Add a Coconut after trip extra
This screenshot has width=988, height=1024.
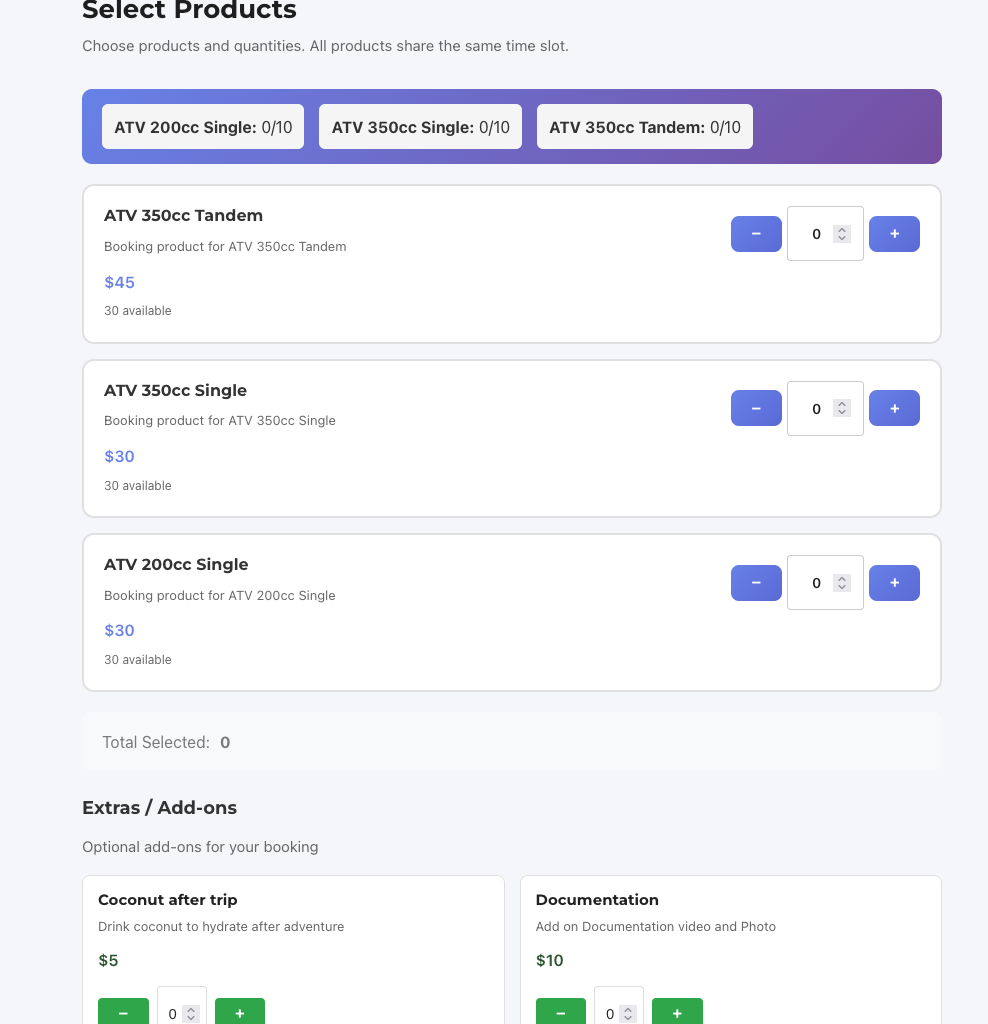[240, 1013]
